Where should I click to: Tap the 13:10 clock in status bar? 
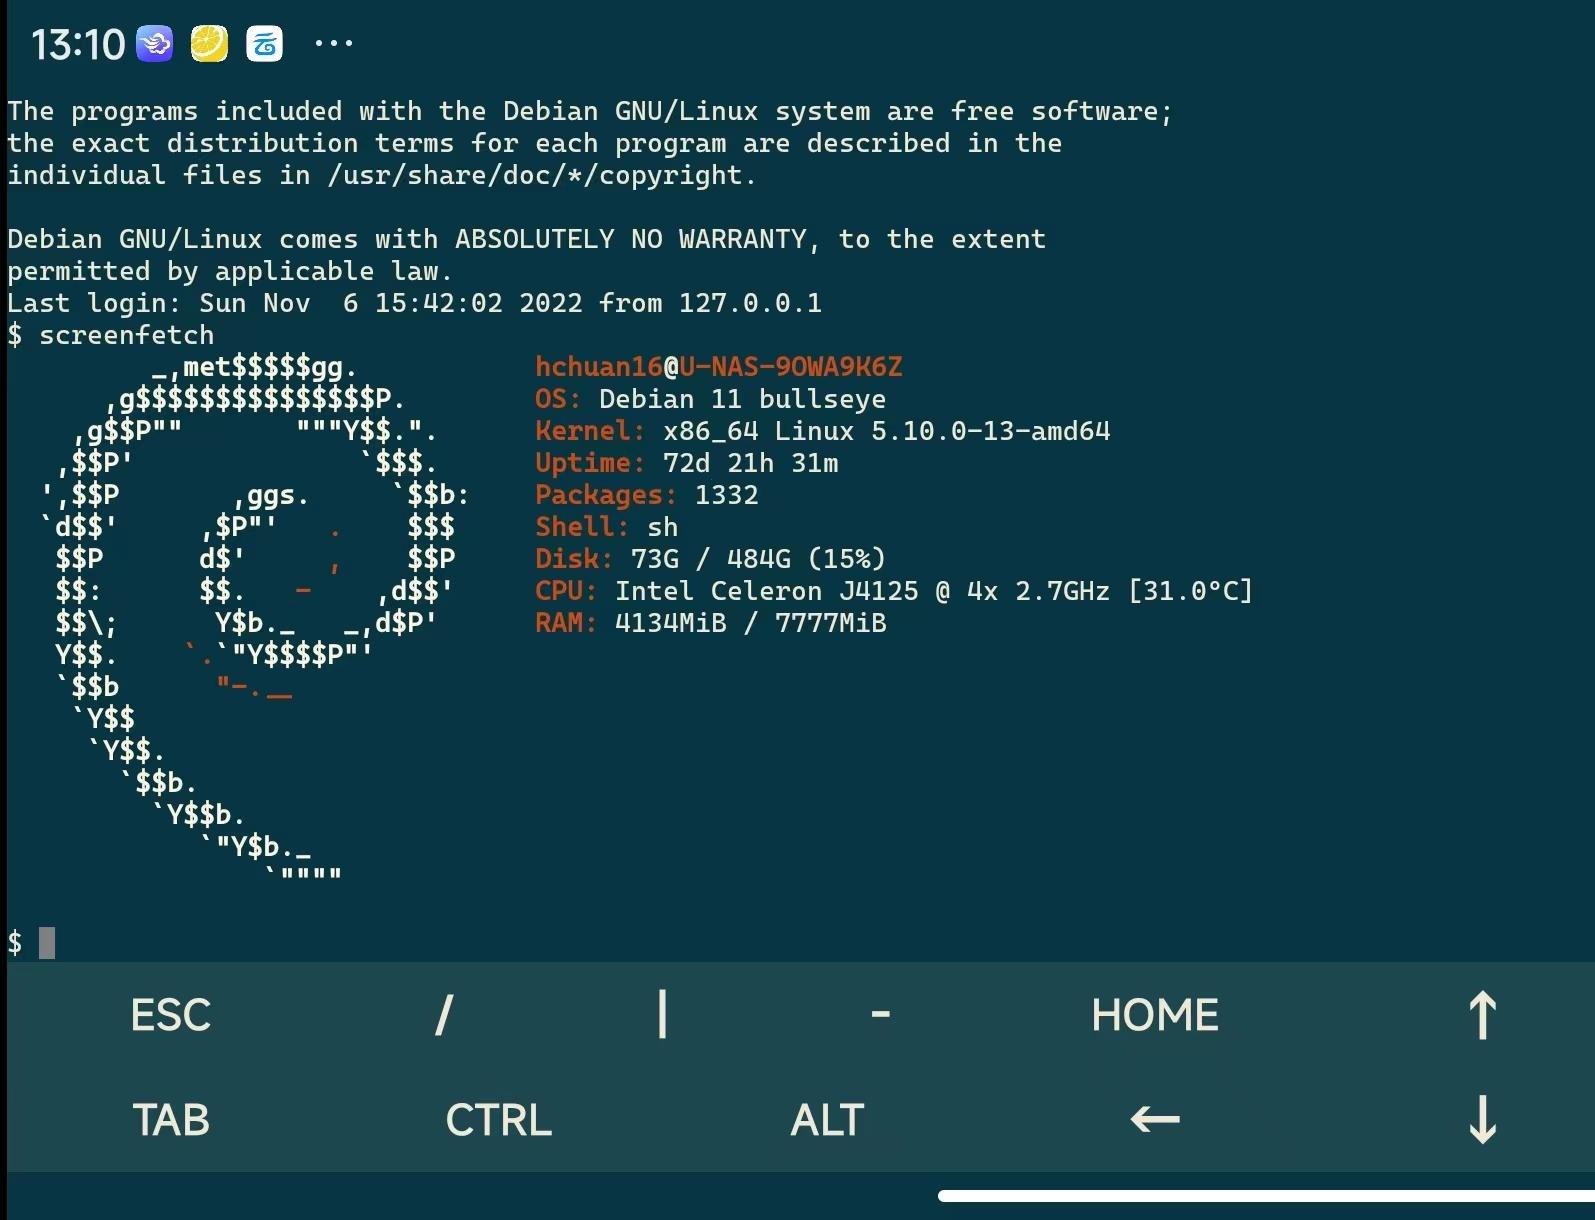[x=77, y=44]
